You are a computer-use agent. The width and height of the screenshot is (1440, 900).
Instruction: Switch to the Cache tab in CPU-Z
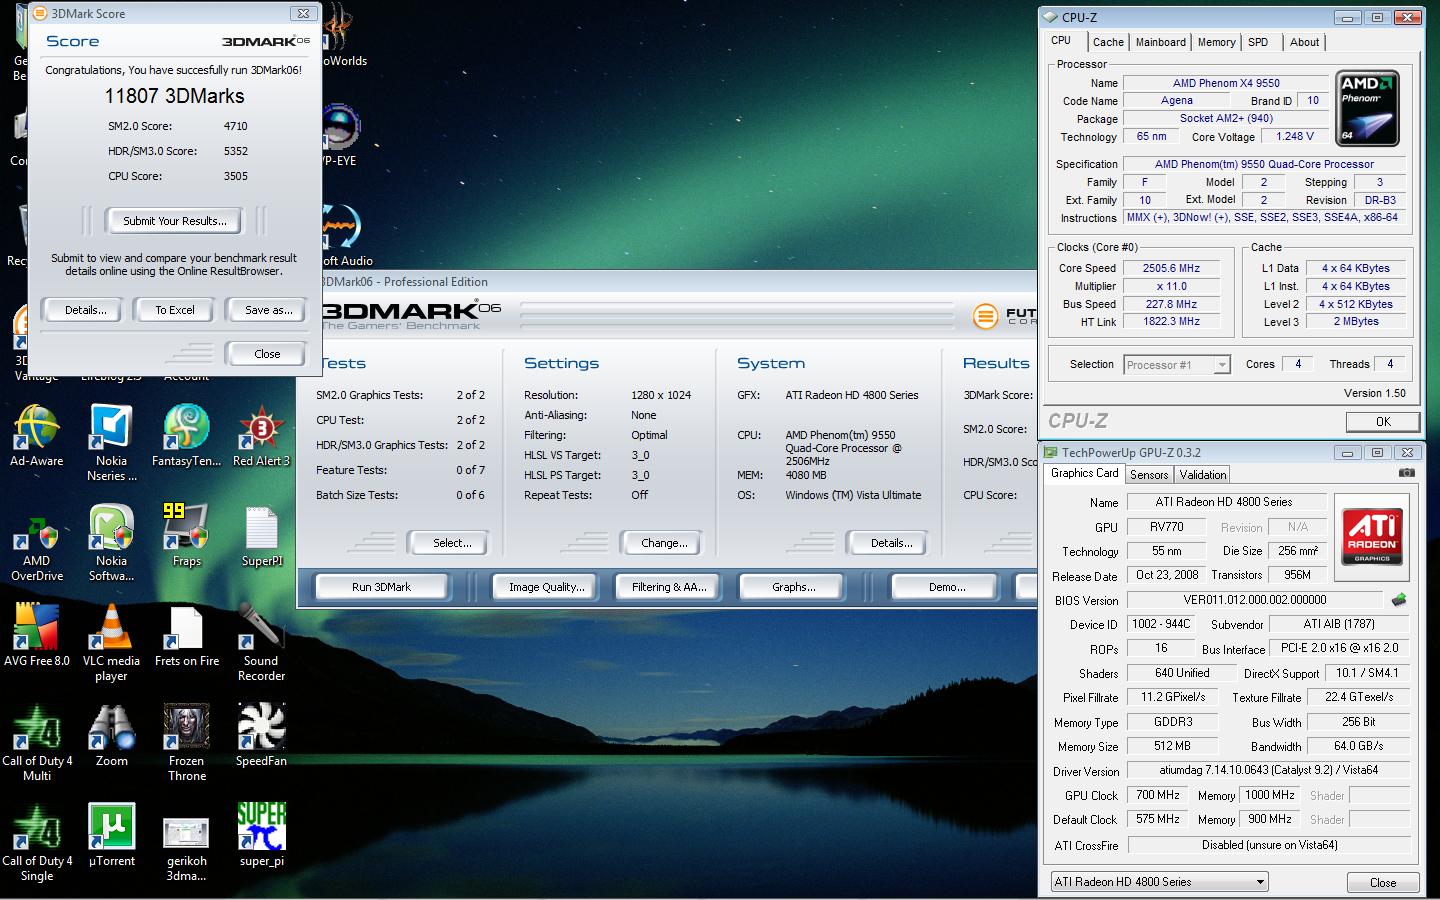point(1108,42)
